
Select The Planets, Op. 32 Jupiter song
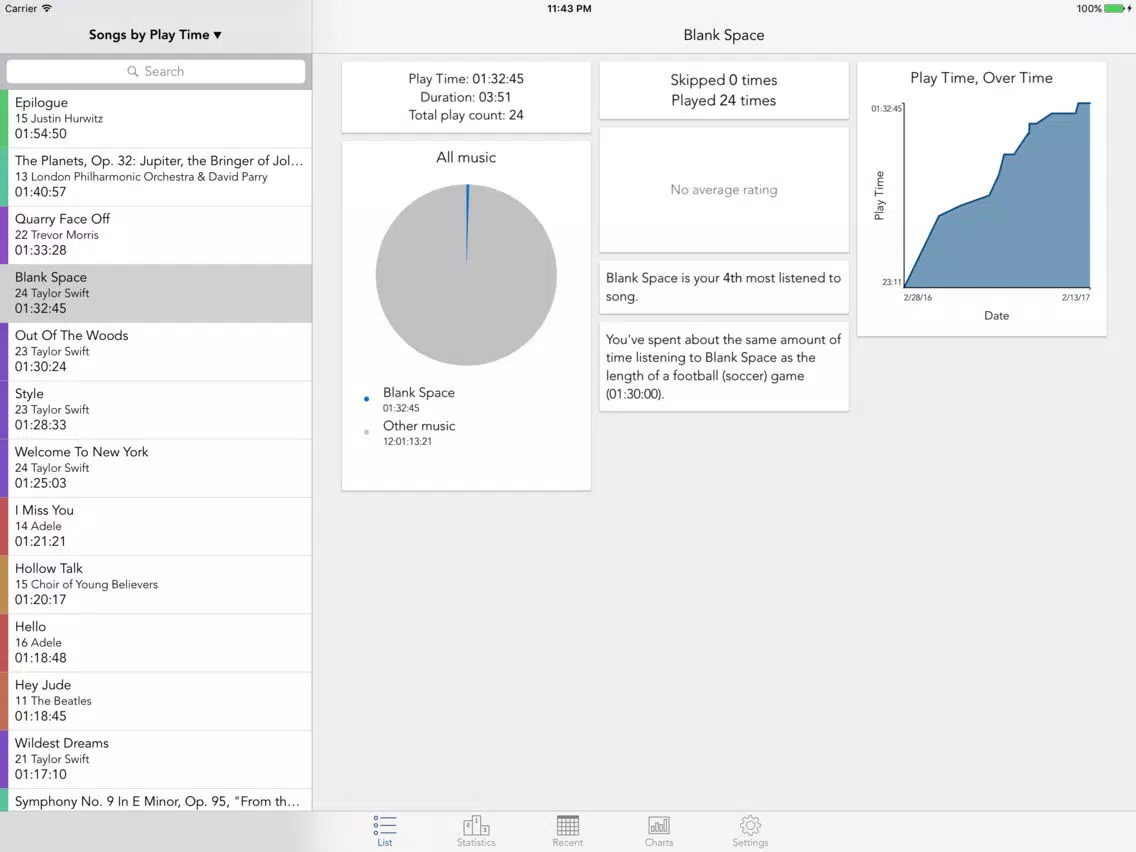pos(156,177)
